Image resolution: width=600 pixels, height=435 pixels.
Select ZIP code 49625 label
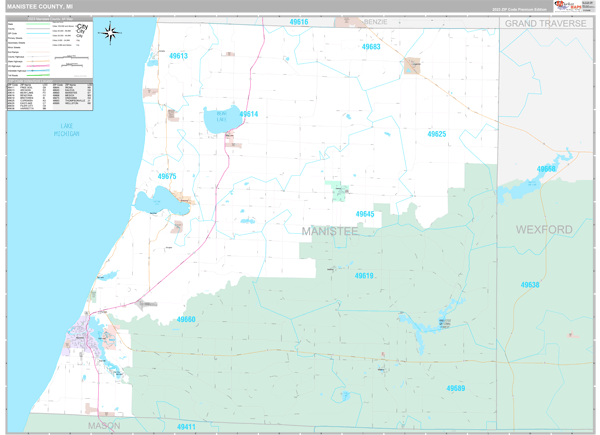pyautogui.click(x=437, y=133)
